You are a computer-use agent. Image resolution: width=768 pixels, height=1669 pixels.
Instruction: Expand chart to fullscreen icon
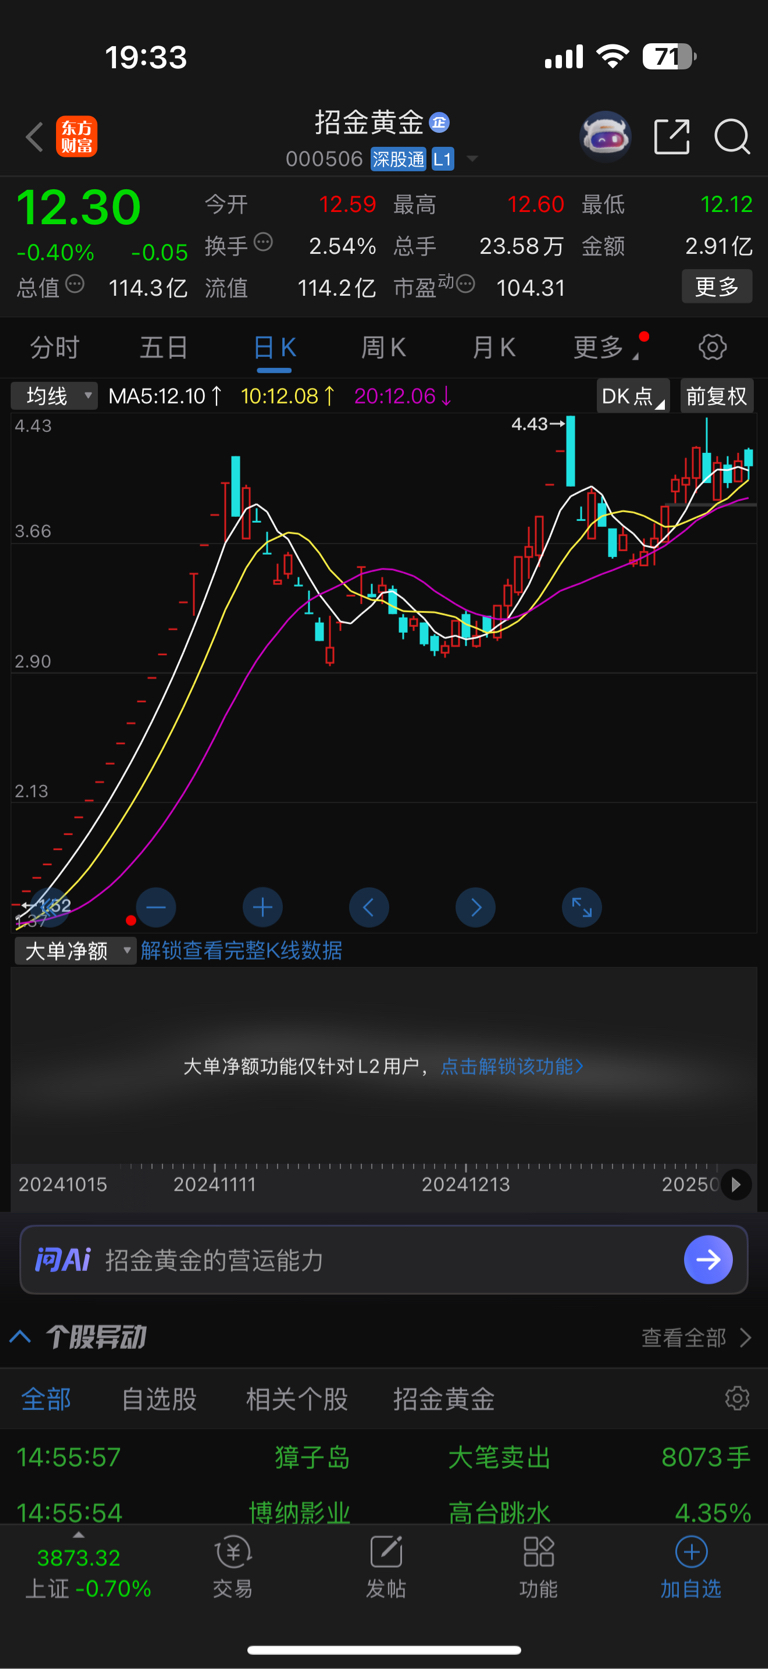tap(582, 907)
